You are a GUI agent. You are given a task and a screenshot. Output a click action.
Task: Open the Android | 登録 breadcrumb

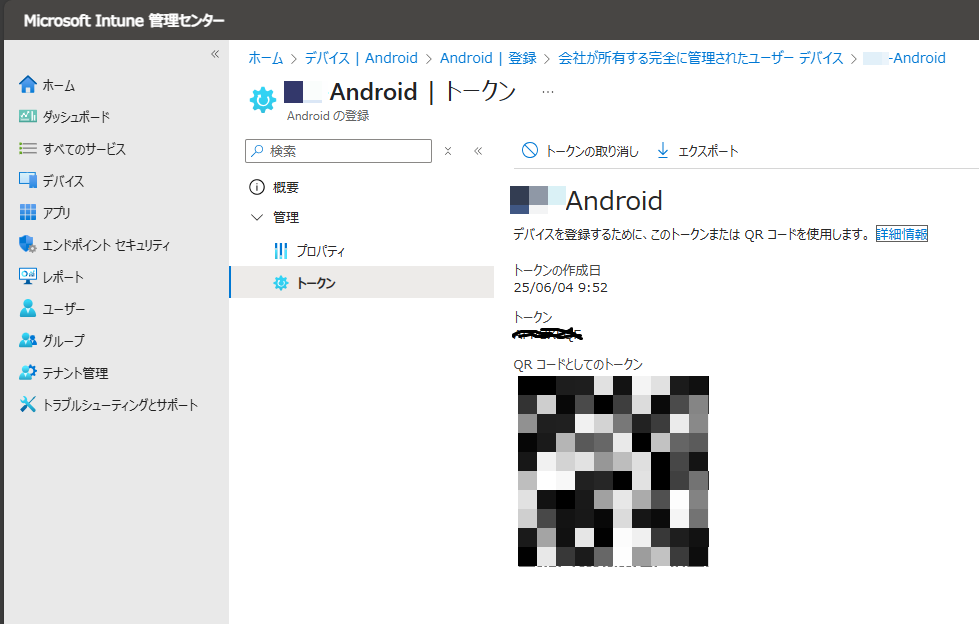488,58
